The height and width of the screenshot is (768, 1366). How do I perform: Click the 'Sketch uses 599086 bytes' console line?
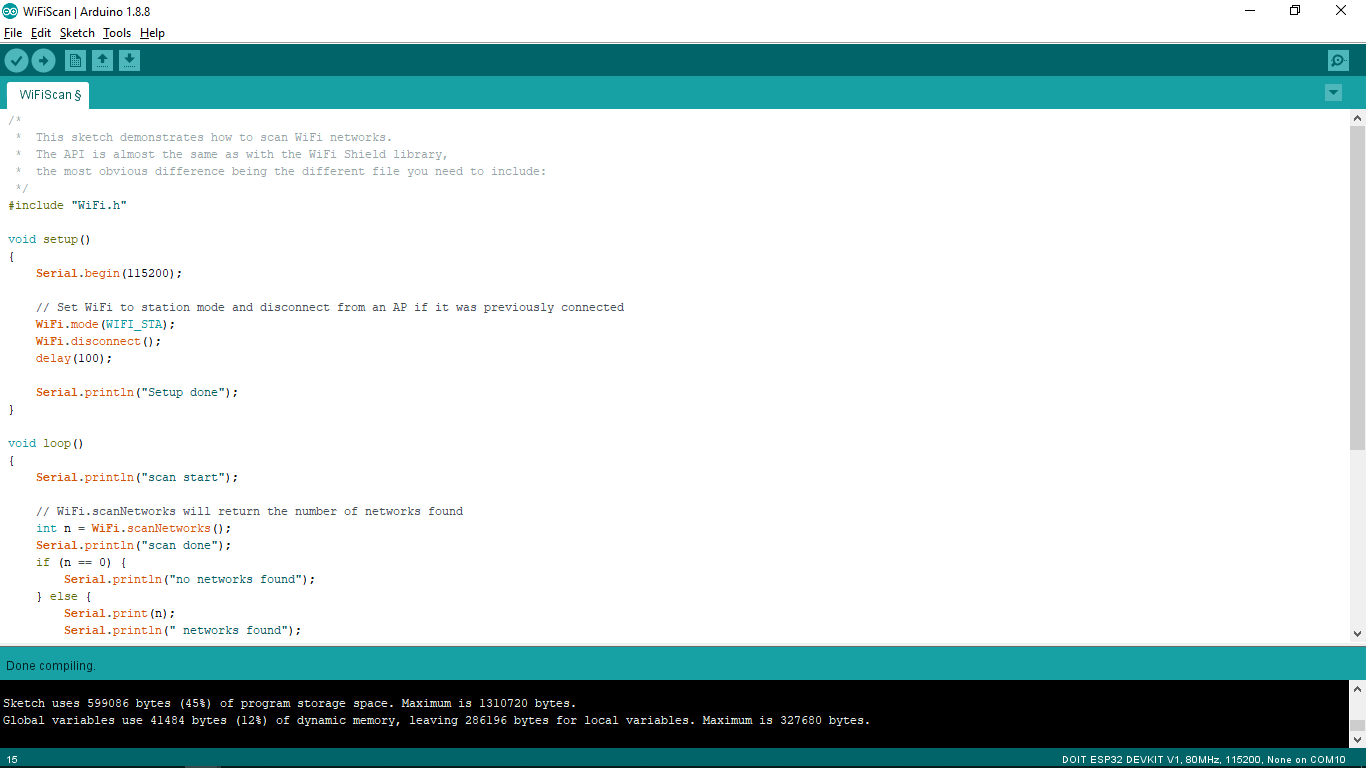point(290,703)
